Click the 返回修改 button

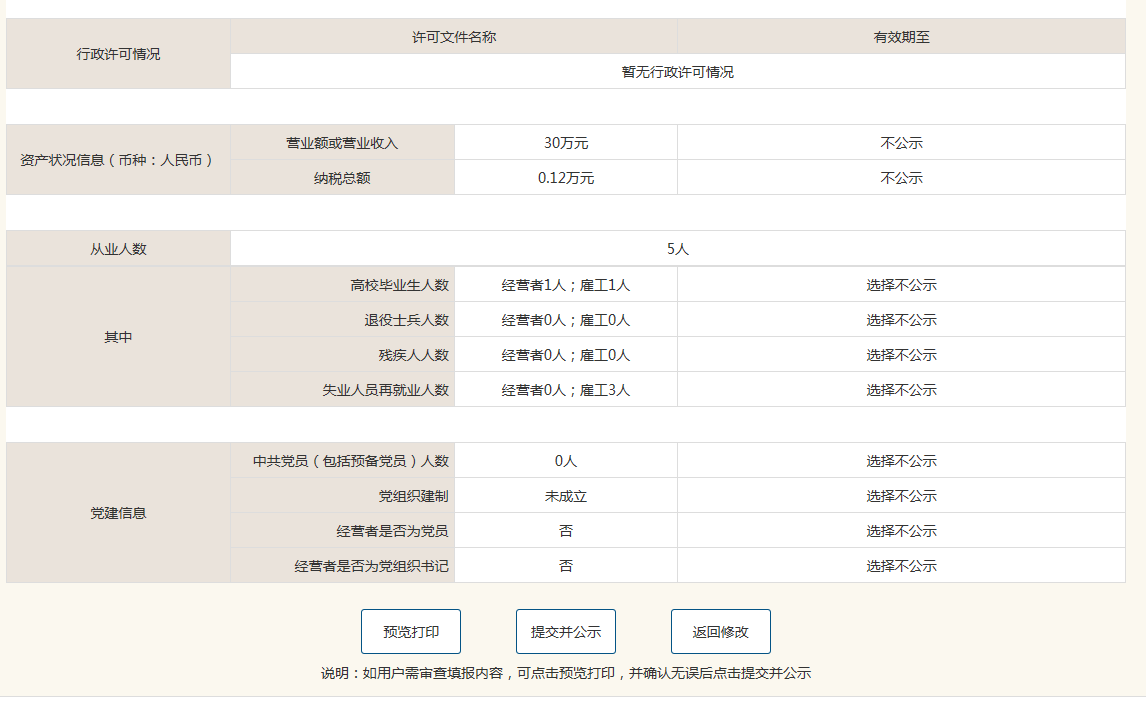(720, 632)
